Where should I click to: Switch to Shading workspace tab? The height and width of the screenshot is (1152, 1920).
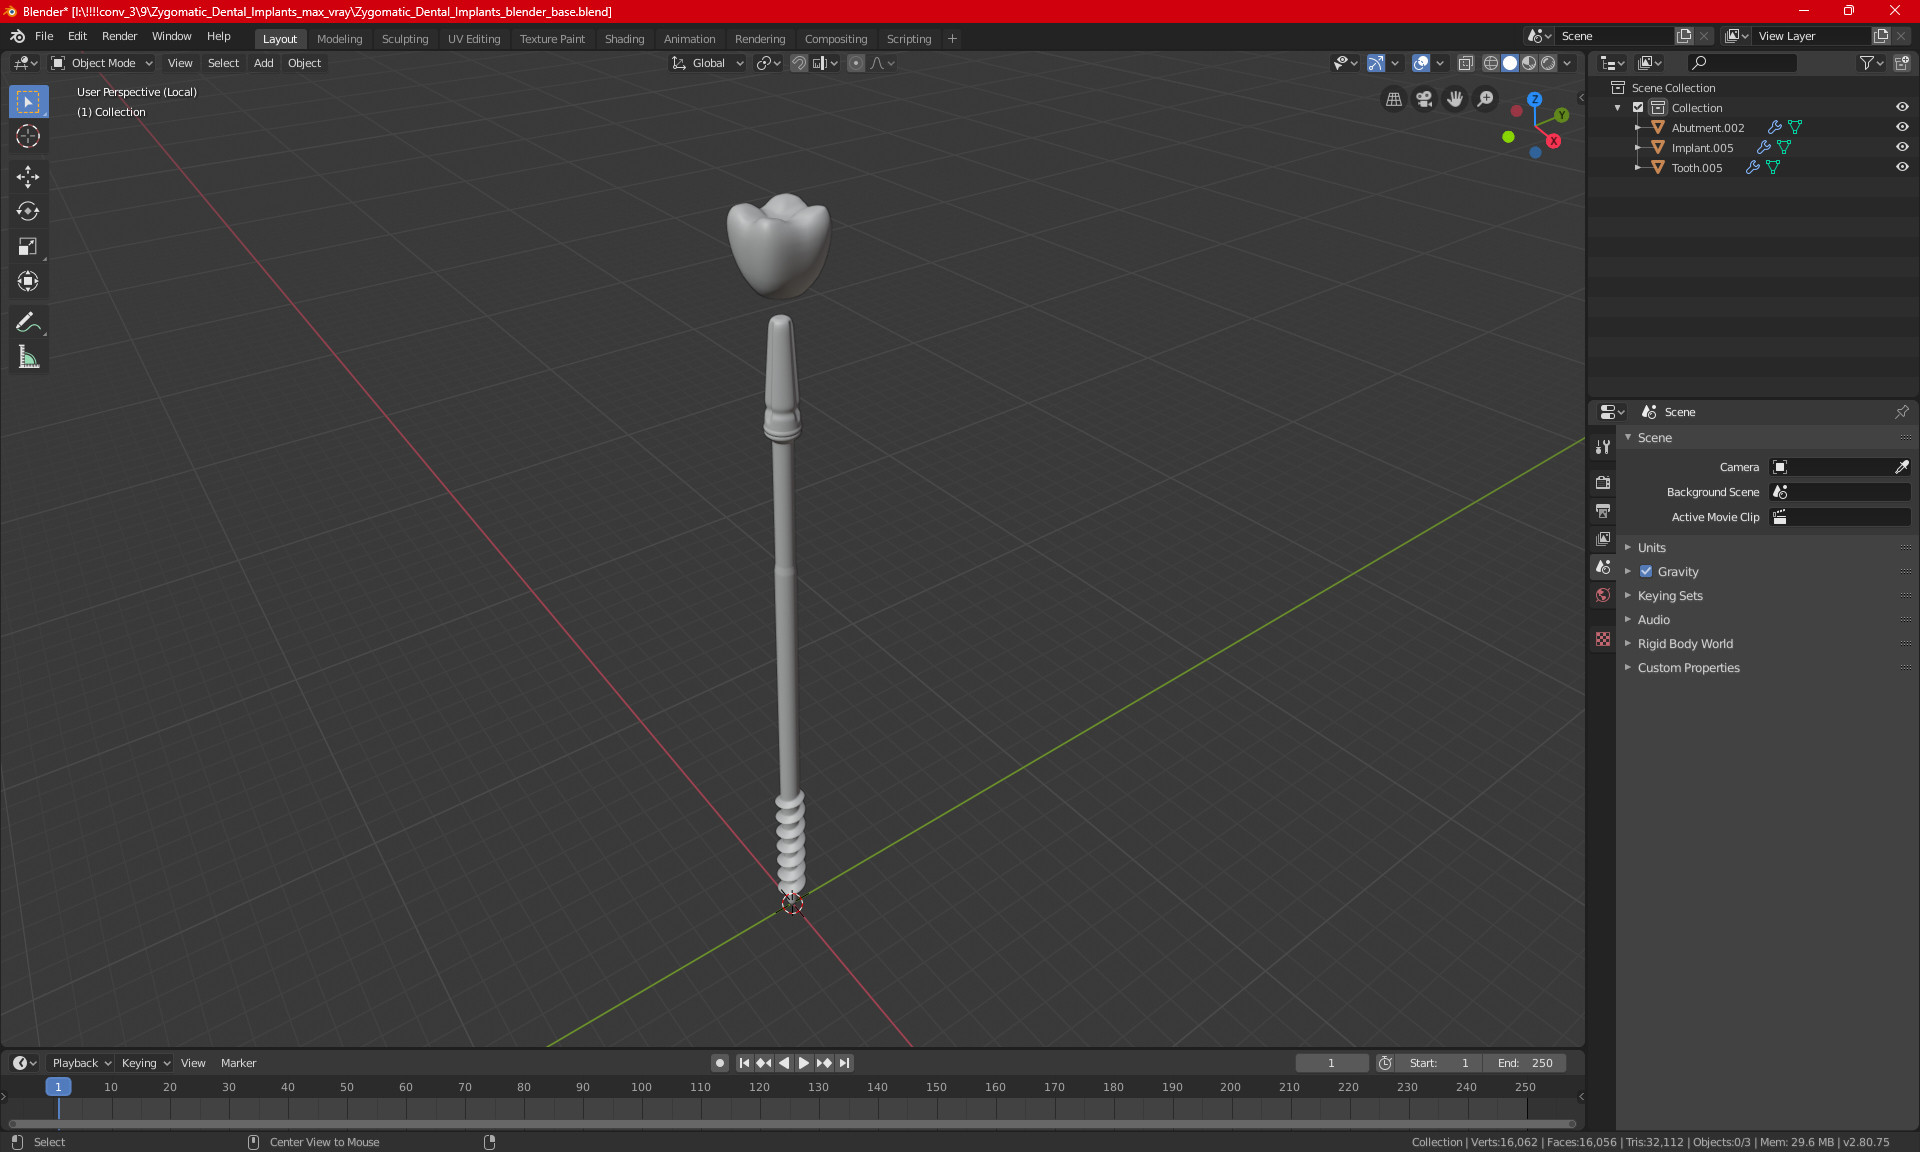[624, 39]
